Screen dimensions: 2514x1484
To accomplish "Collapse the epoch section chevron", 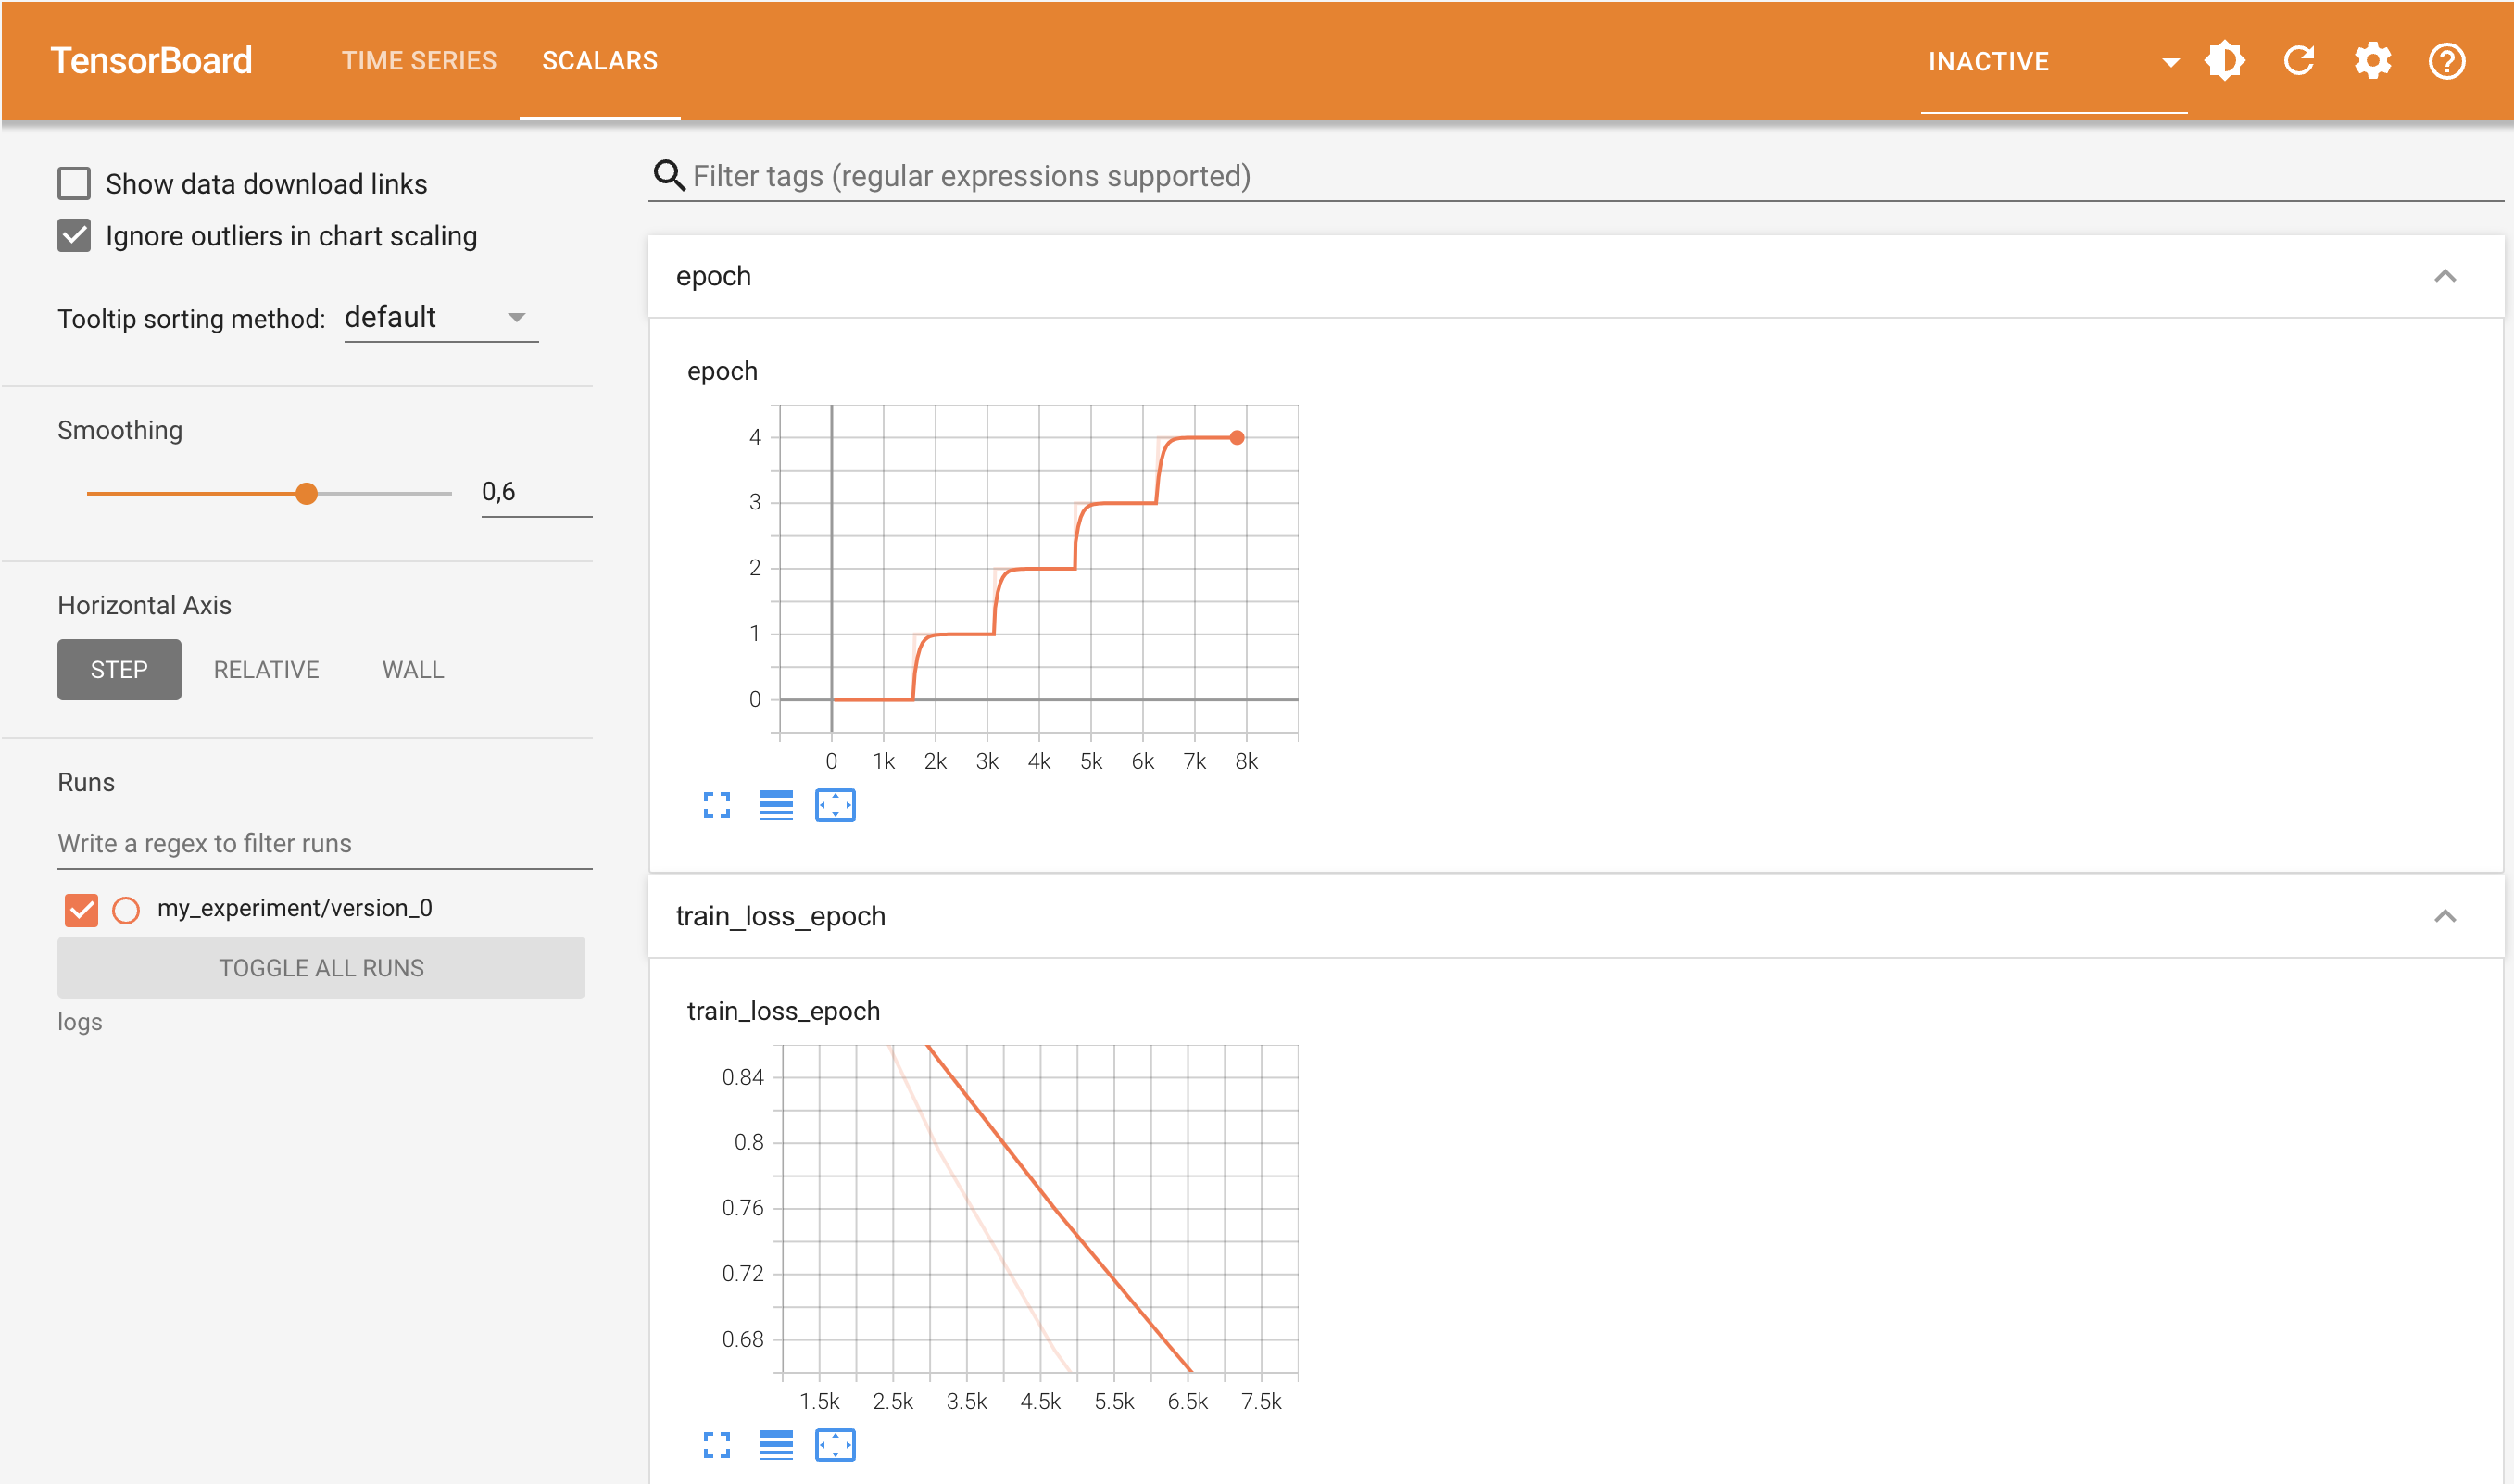I will click(x=2445, y=276).
